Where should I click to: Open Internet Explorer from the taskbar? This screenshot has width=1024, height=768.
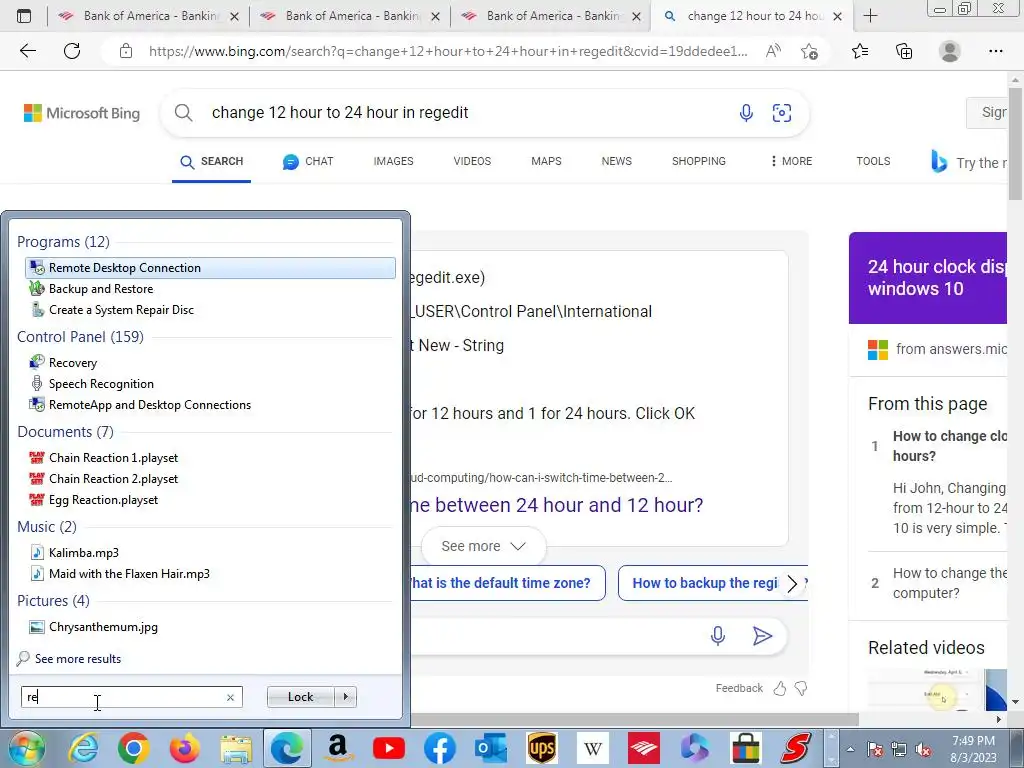click(x=84, y=748)
